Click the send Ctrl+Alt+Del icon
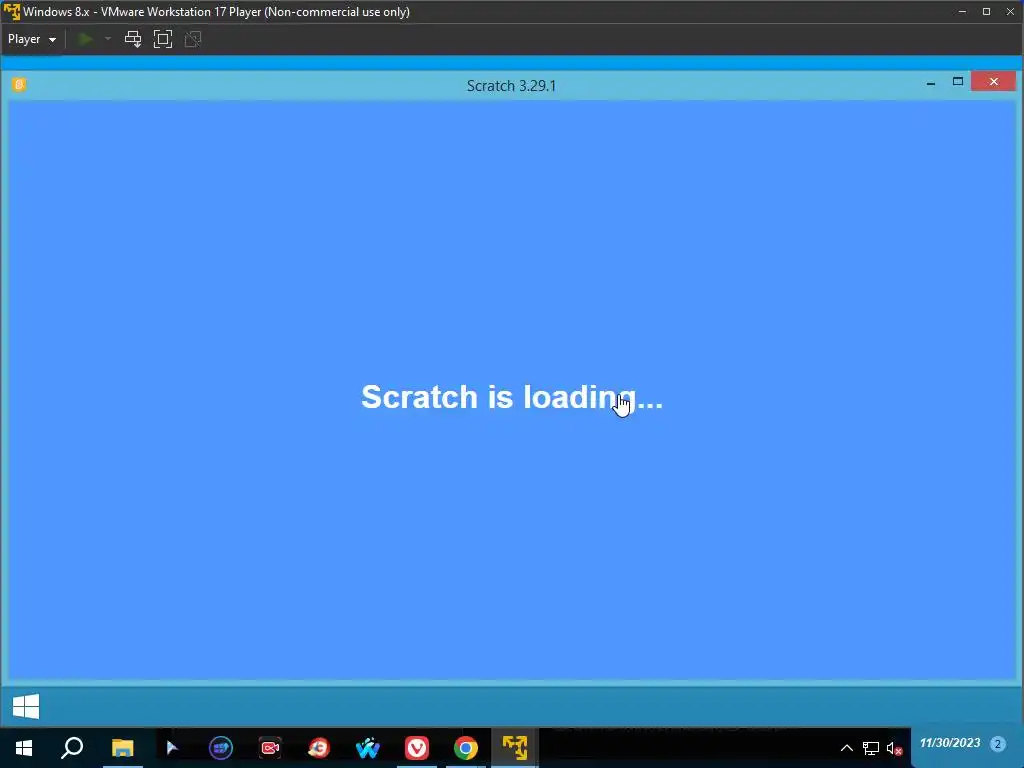The image size is (1024, 768). point(133,39)
